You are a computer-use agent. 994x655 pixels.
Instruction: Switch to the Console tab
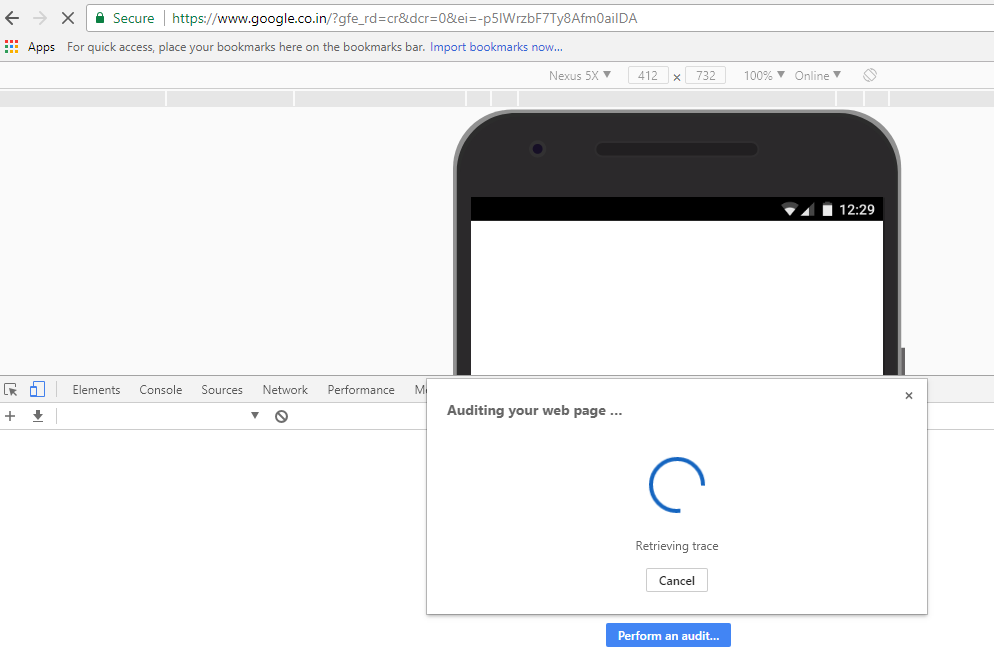click(x=160, y=389)
